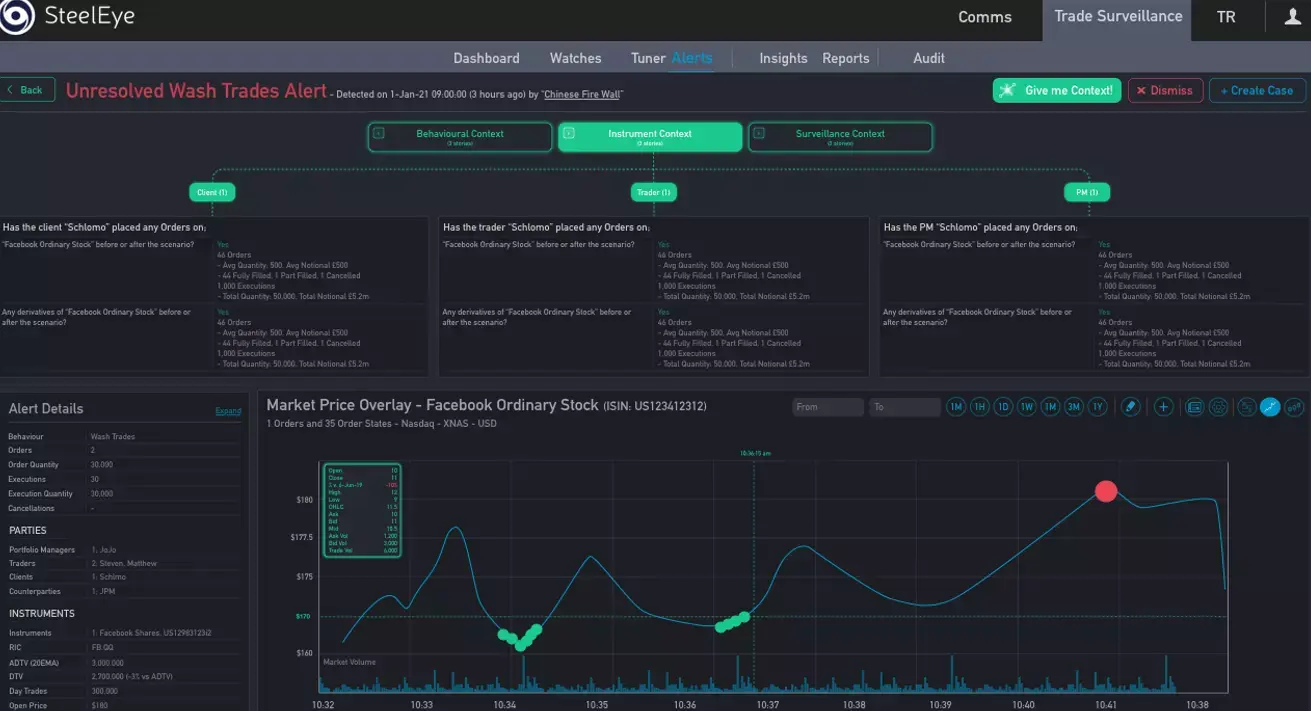
Task: Open the Alerts tab
Action: click(692, 58)
